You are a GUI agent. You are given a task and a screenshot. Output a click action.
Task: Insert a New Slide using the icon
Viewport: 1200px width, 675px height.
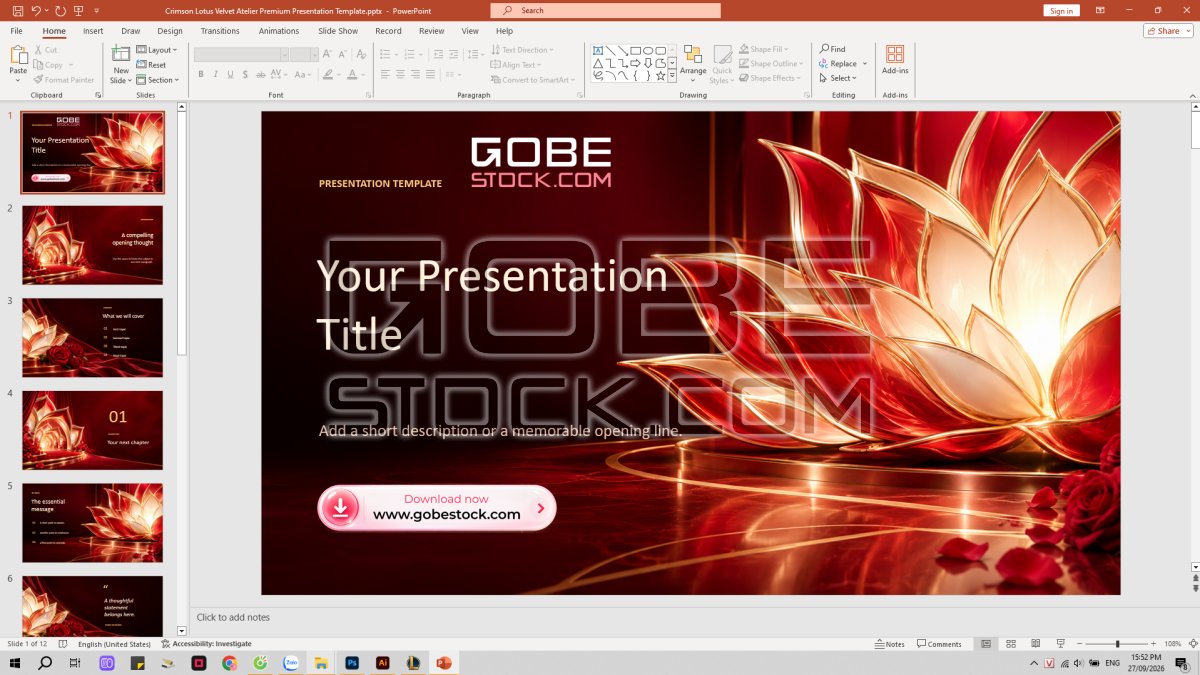click(x=121, y=54)
